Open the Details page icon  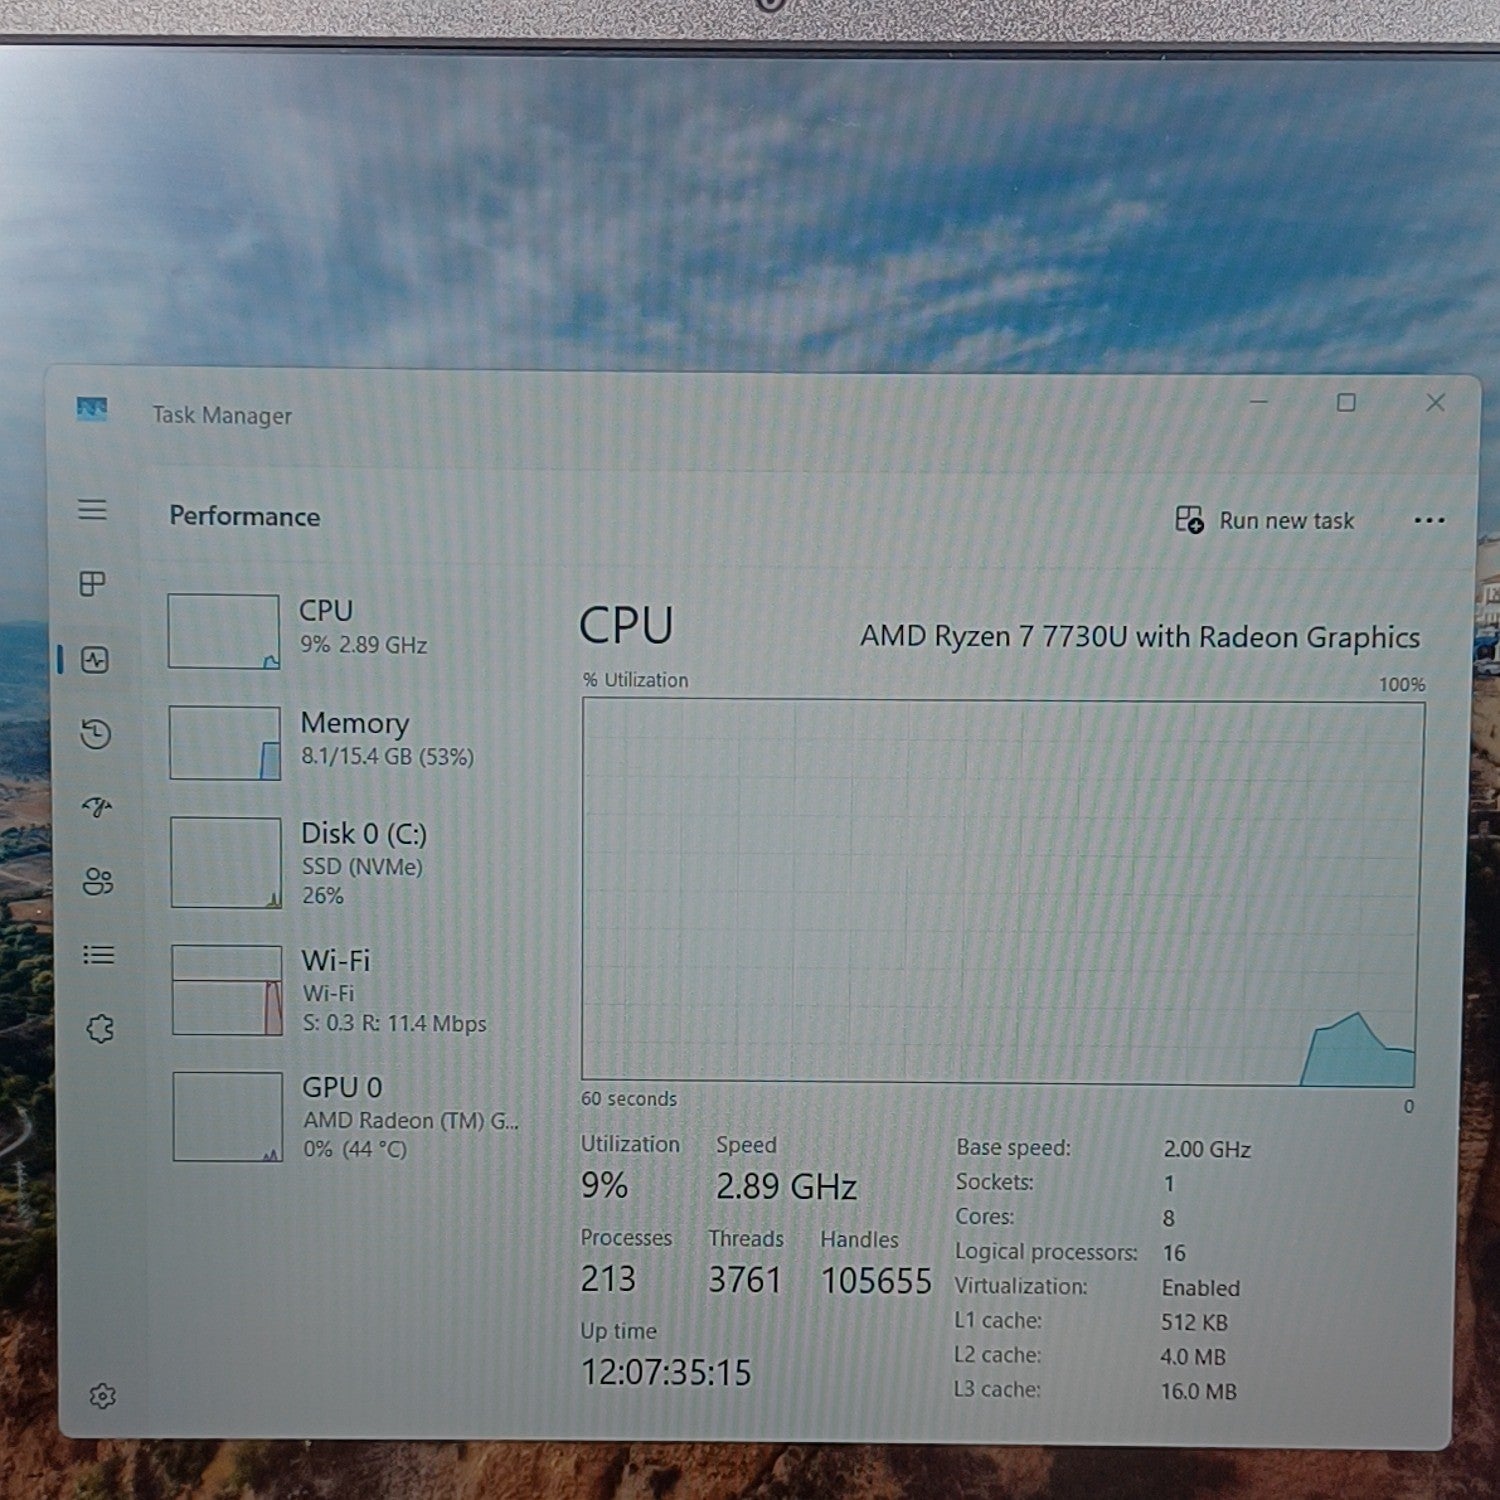98,955
